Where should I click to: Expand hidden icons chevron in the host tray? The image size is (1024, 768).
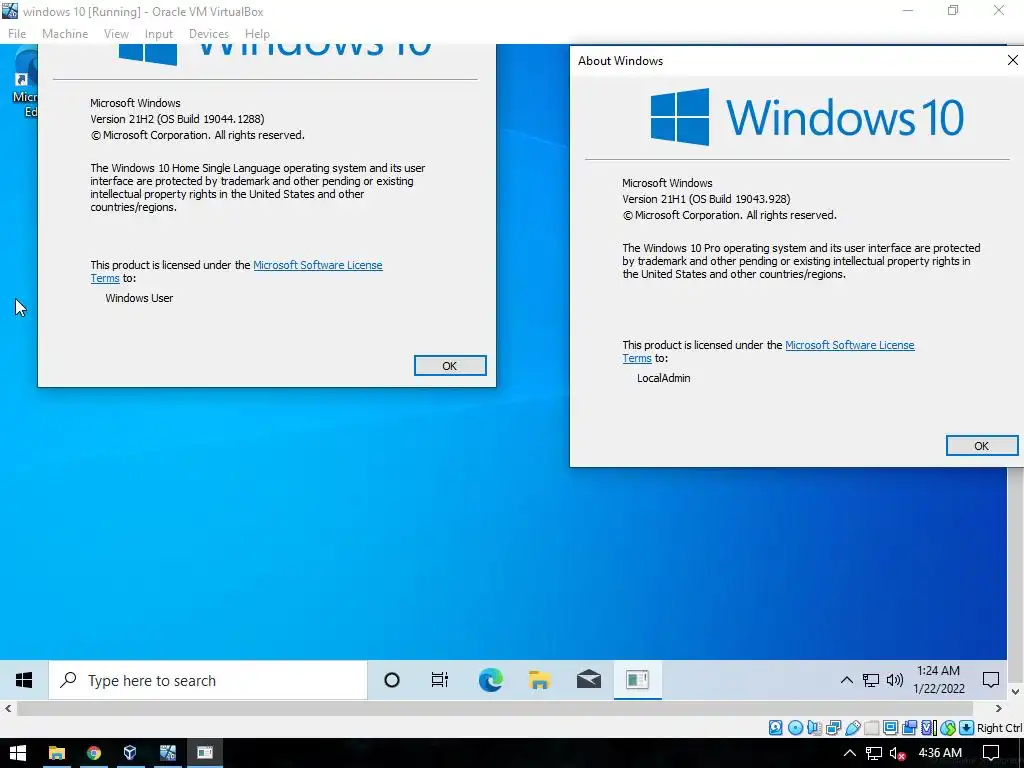(850, 753)
